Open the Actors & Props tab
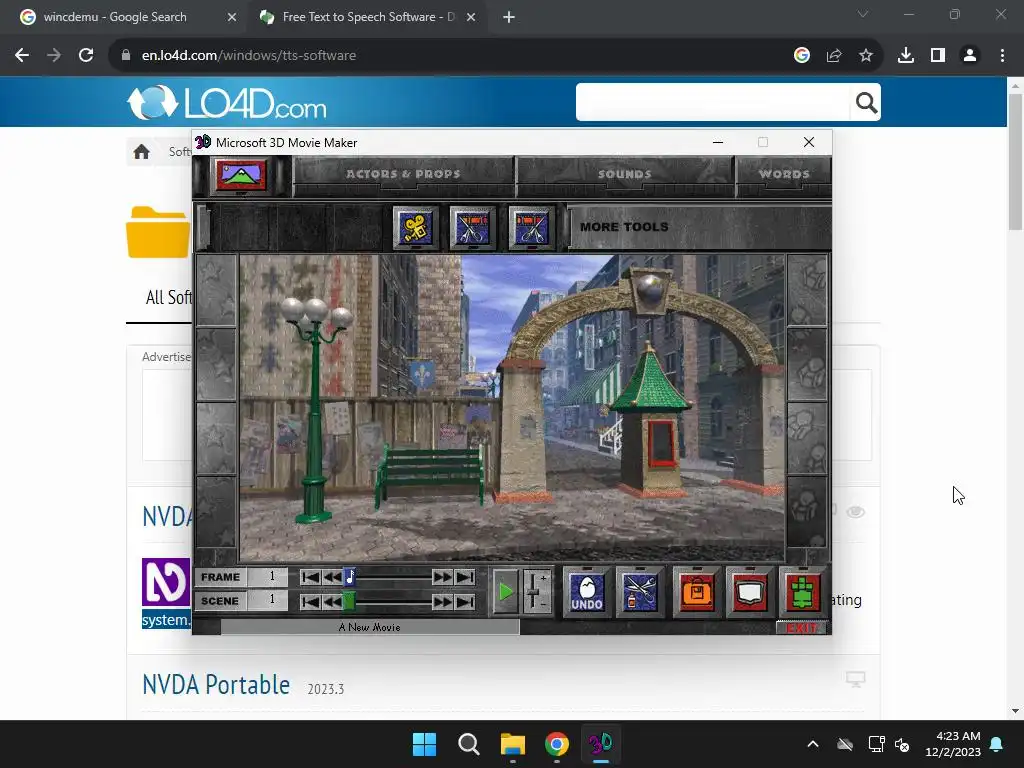 [403, 174]
